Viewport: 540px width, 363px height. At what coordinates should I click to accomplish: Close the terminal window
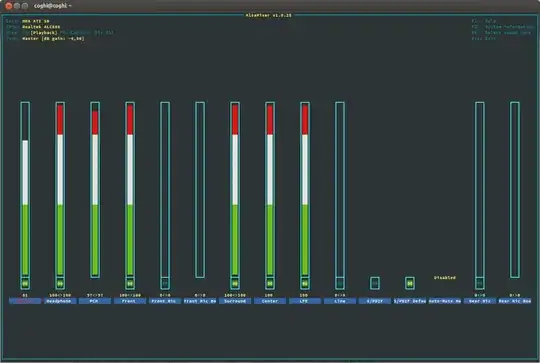[9, 6]
